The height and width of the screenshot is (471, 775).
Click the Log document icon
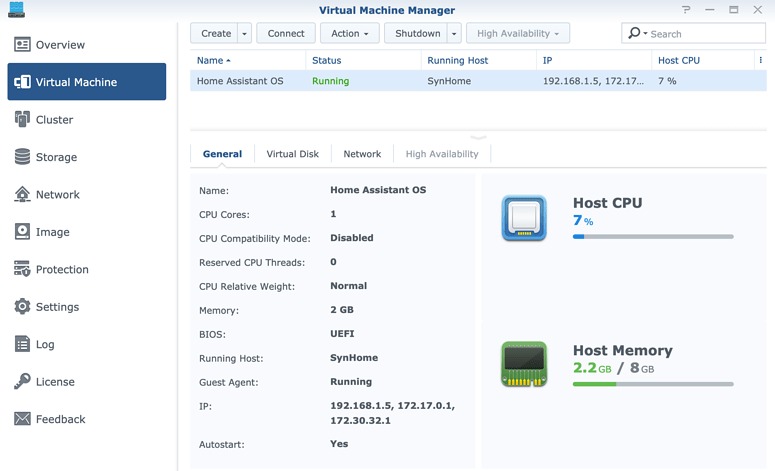pos(22,344)
